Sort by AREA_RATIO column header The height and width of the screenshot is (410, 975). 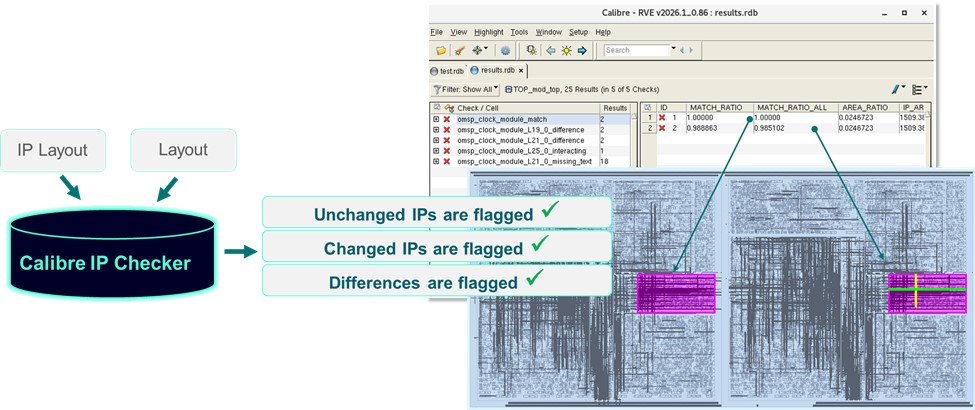(x=867, y=108)
